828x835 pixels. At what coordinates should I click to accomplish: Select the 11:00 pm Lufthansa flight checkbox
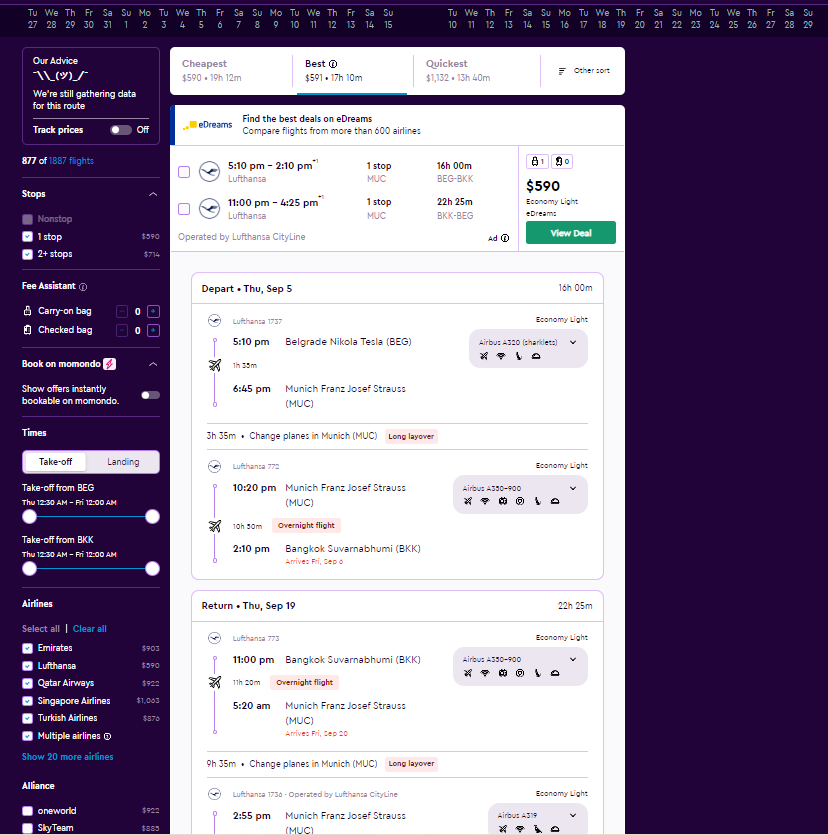[184, 209]
